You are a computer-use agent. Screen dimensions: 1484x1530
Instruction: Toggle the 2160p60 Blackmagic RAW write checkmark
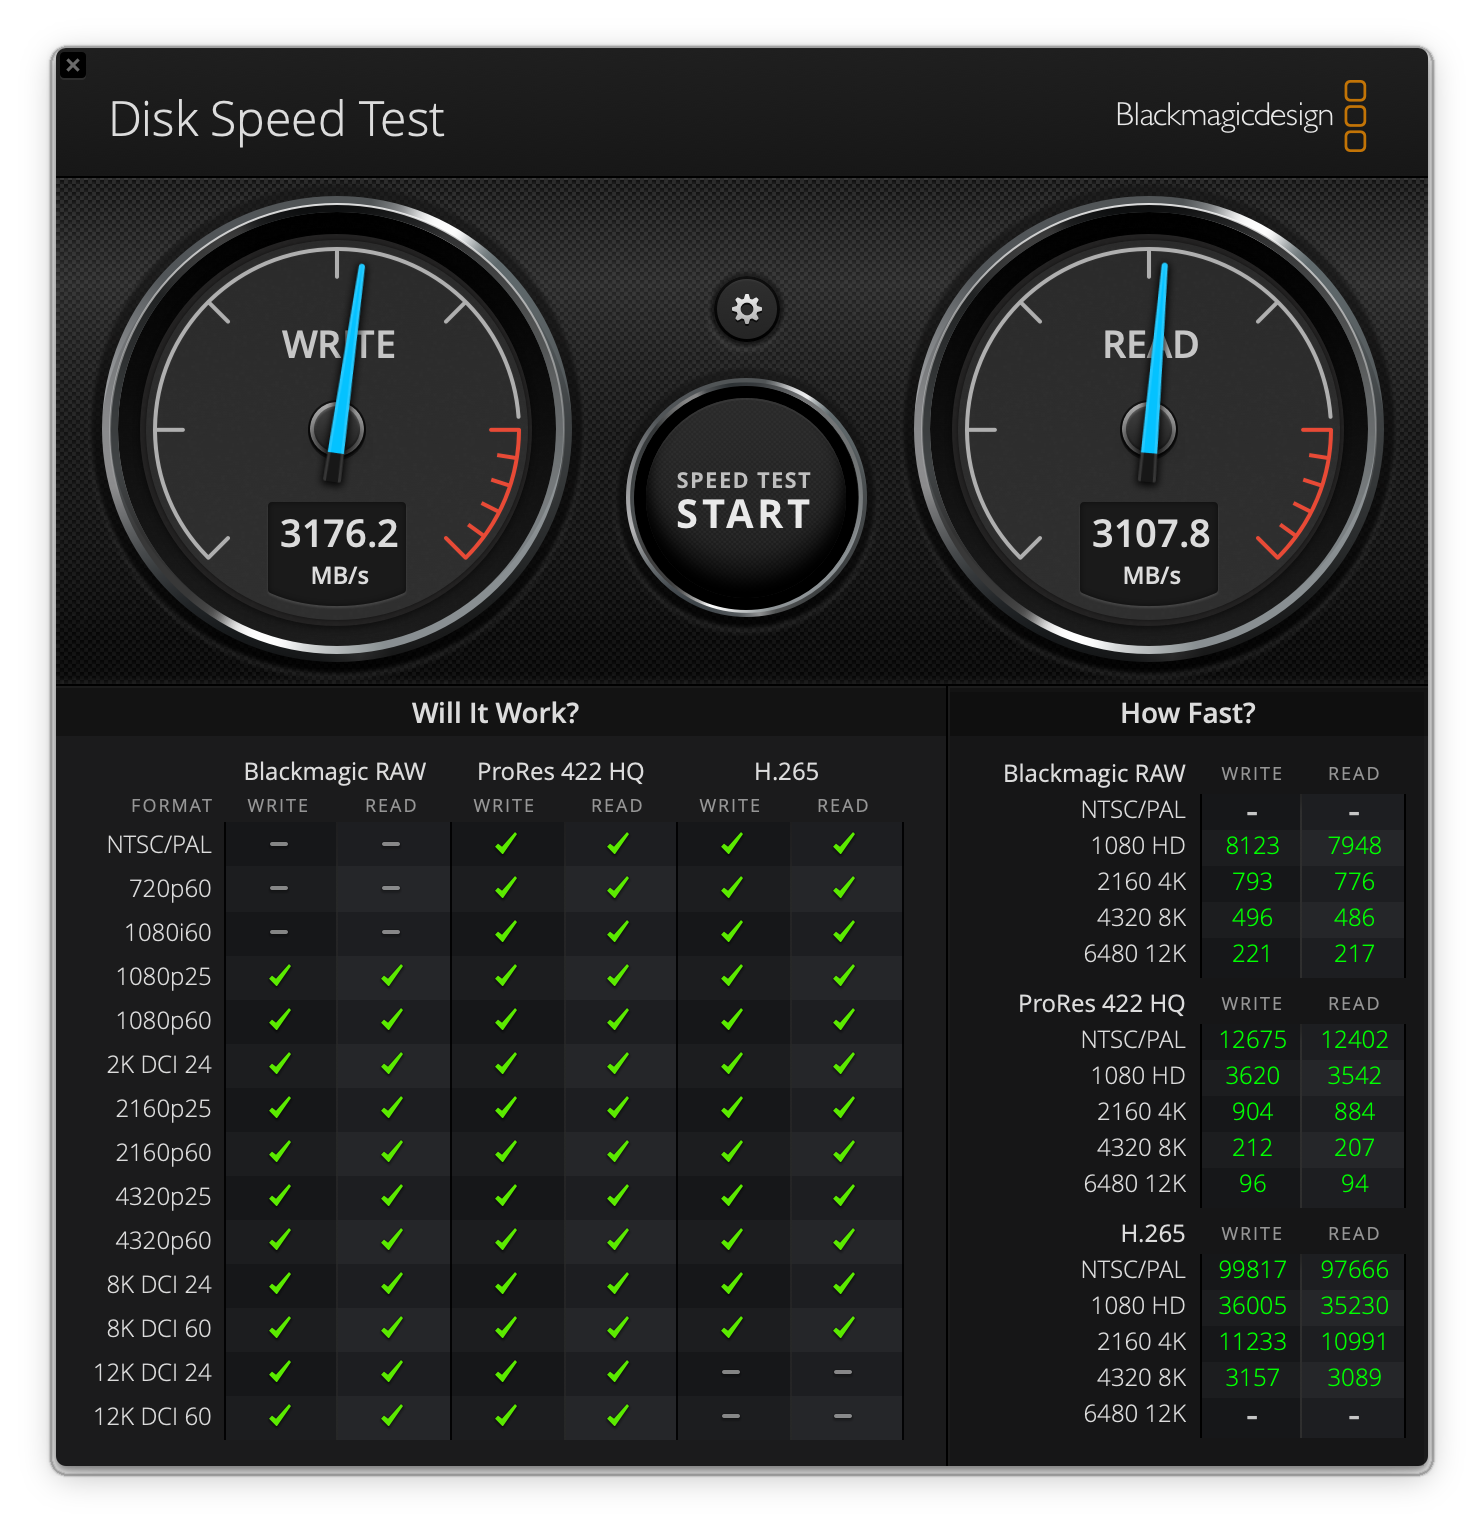point(279,1152)
